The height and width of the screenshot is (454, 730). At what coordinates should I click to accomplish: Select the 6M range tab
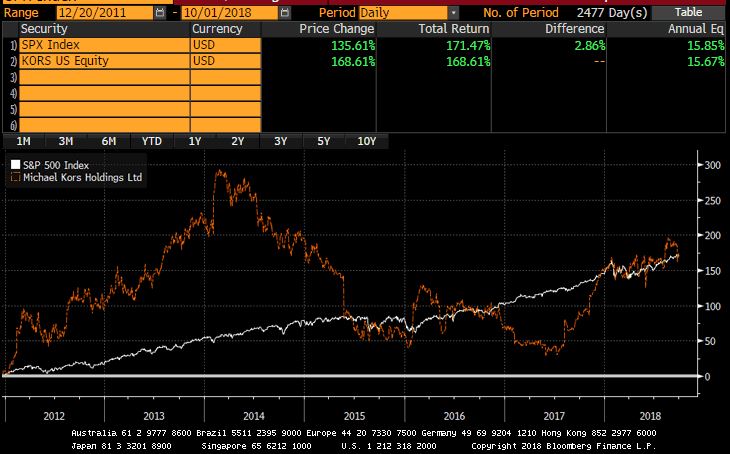click(108, 141)
